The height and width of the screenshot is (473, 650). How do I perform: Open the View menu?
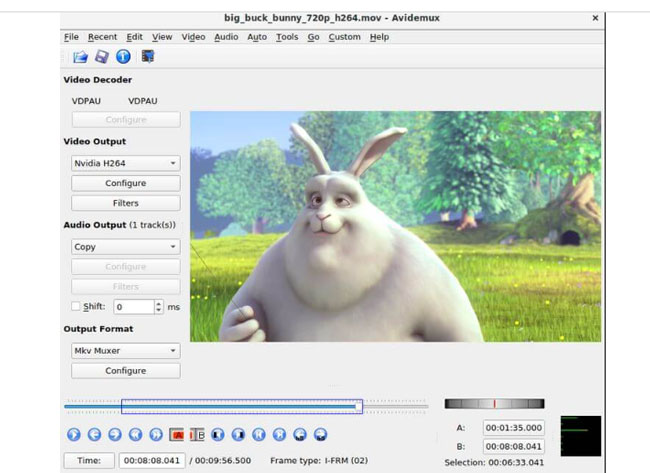162,37
